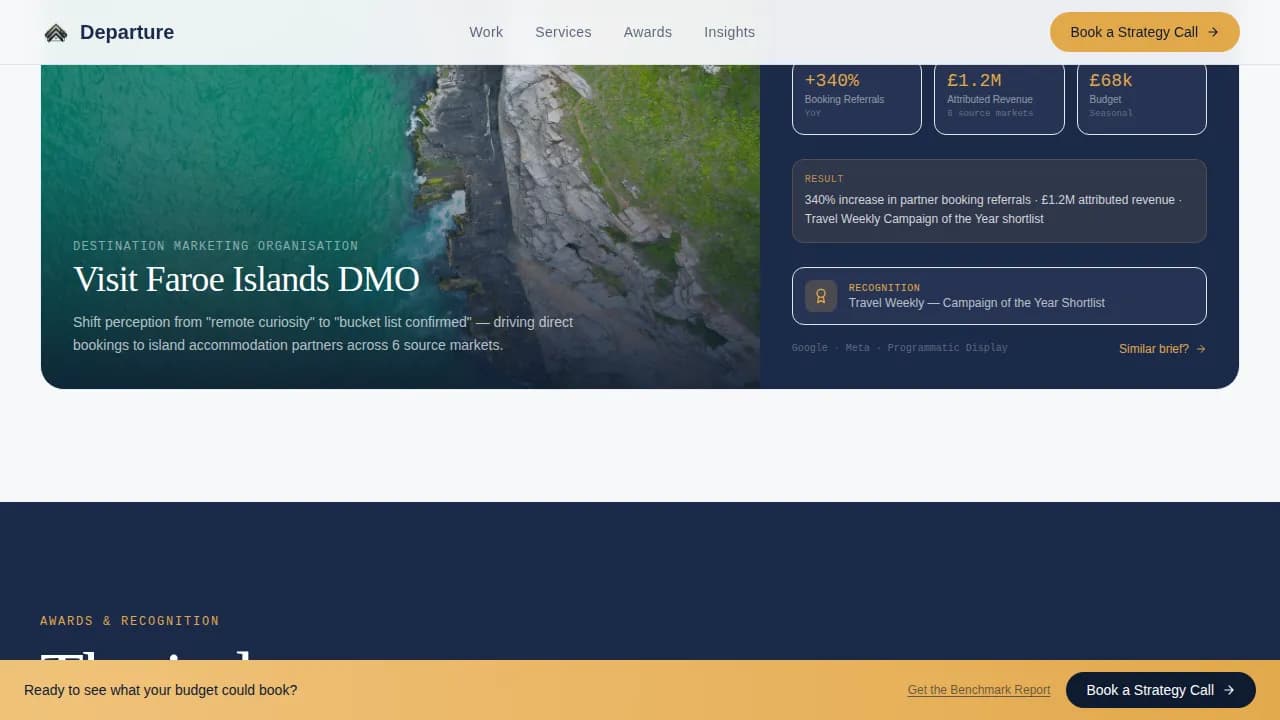The width and height of the screenshot is (1280, 720).
Task: Click the £1.2M Attributed Revenue stat card
Action: click(999, 97)
